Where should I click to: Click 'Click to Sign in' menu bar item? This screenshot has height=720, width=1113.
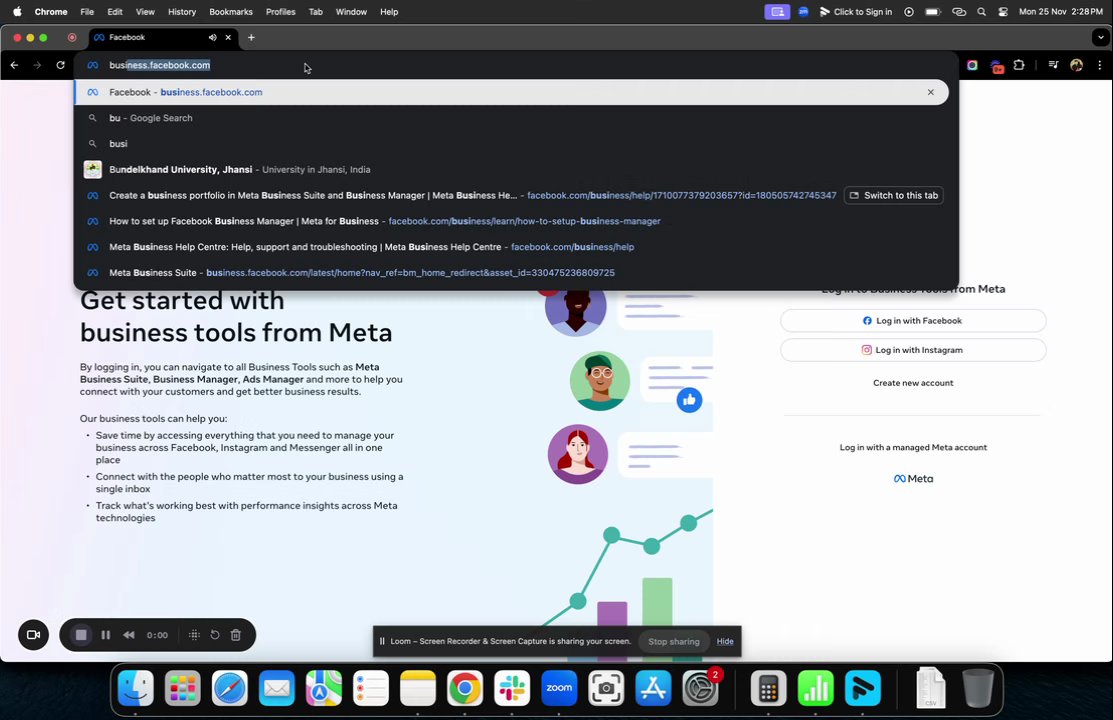tap(855, 12)
